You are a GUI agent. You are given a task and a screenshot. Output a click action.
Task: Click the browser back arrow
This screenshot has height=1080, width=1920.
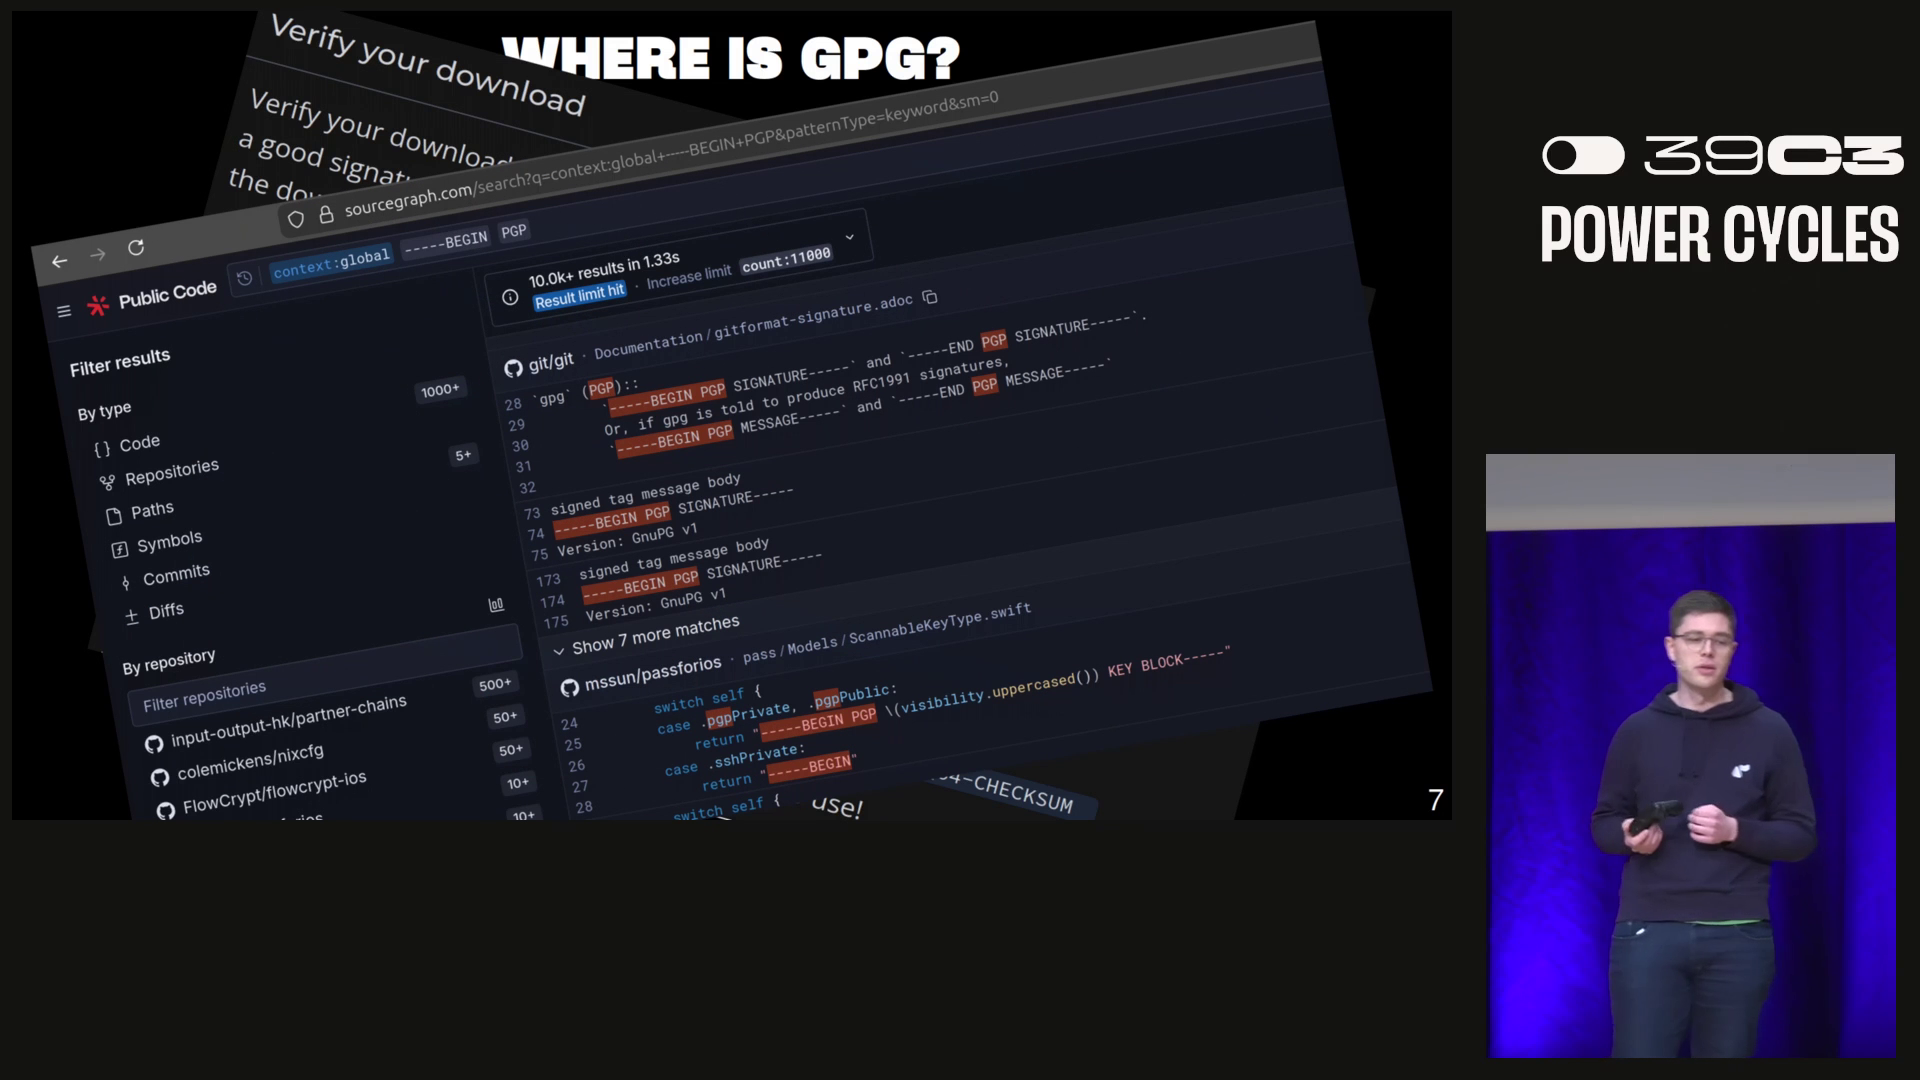point(59,261)
